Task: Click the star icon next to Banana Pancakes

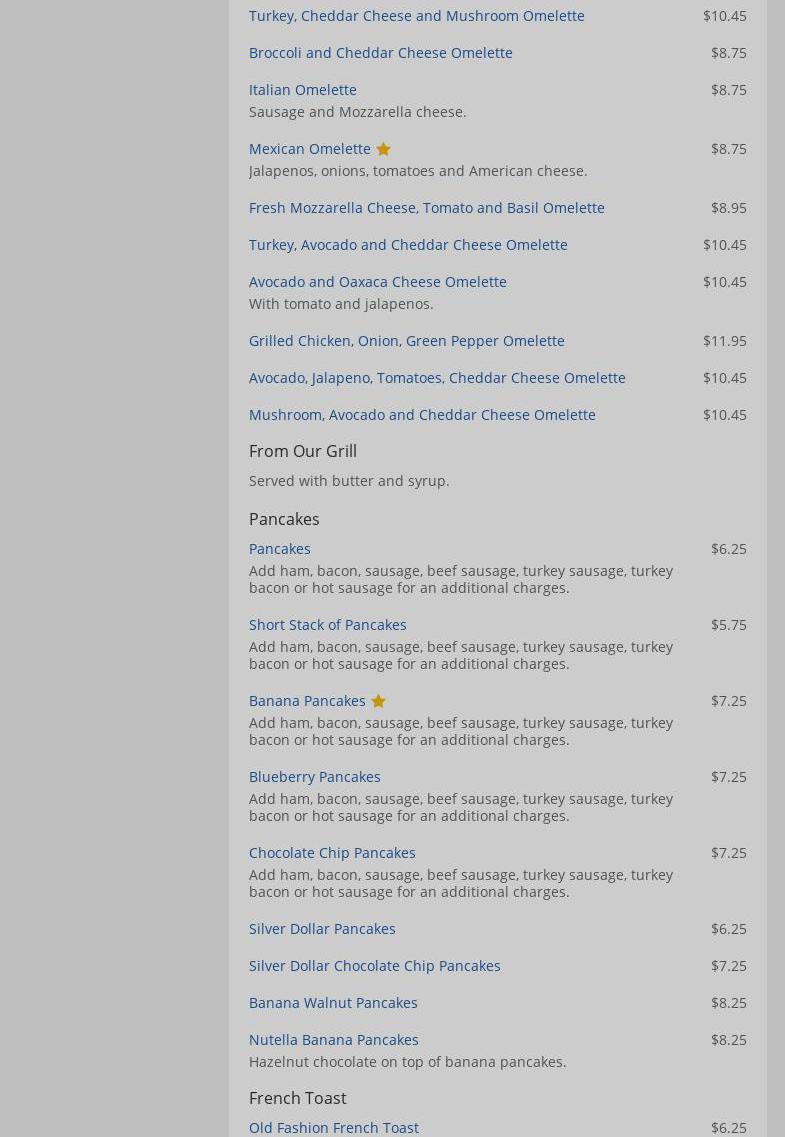Action: (x=378, y=701)
